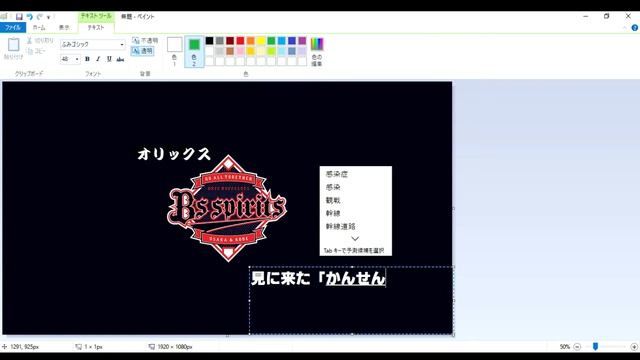Zoom out with the minus button
Screen dimensions: 640x360
point(577,347)
